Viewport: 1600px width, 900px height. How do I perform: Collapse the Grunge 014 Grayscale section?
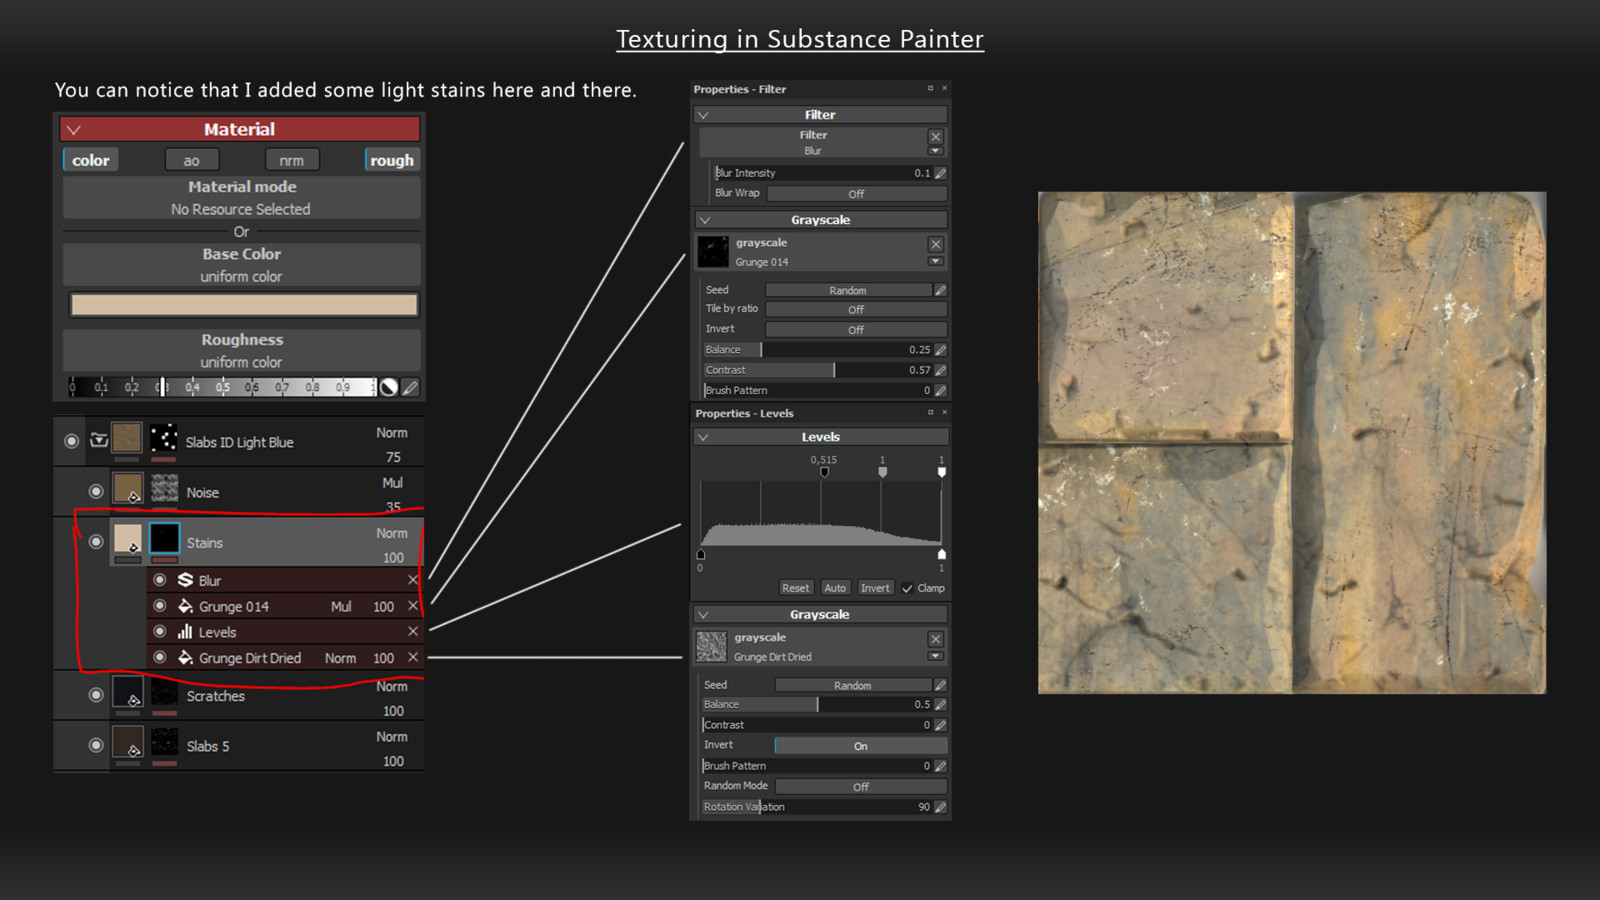click(x=704, y=220)
